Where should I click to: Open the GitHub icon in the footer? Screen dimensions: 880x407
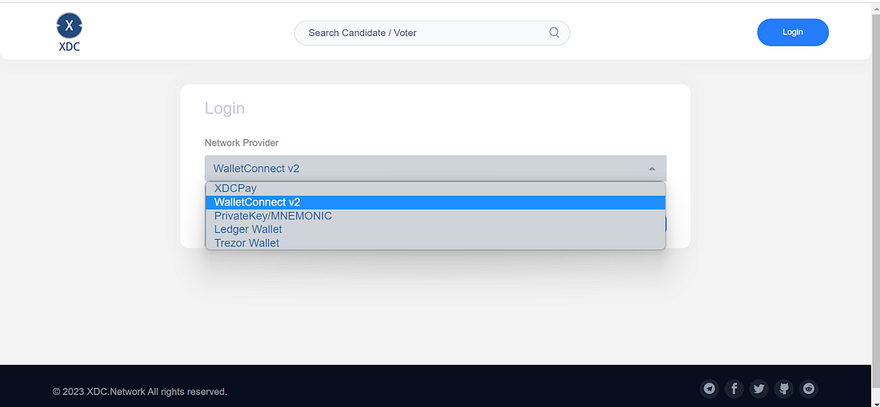coord(784,389)
